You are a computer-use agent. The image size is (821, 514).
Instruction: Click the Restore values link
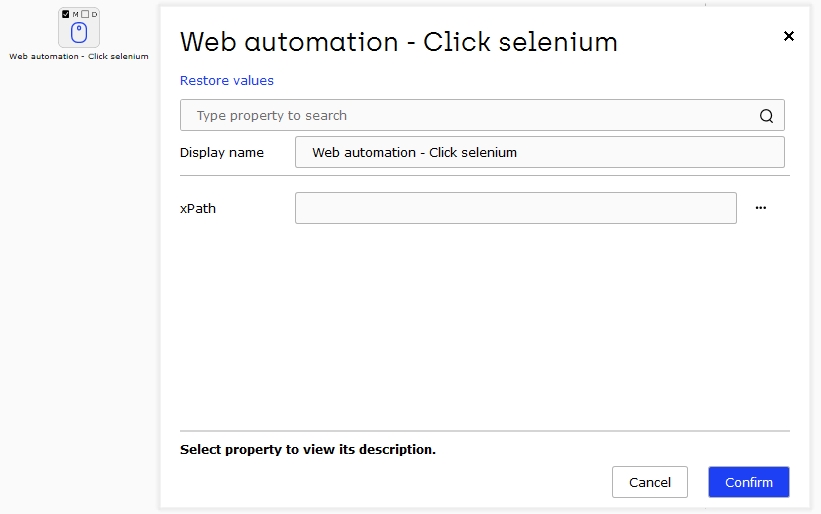pyautogui.click(x=227, y=81)
